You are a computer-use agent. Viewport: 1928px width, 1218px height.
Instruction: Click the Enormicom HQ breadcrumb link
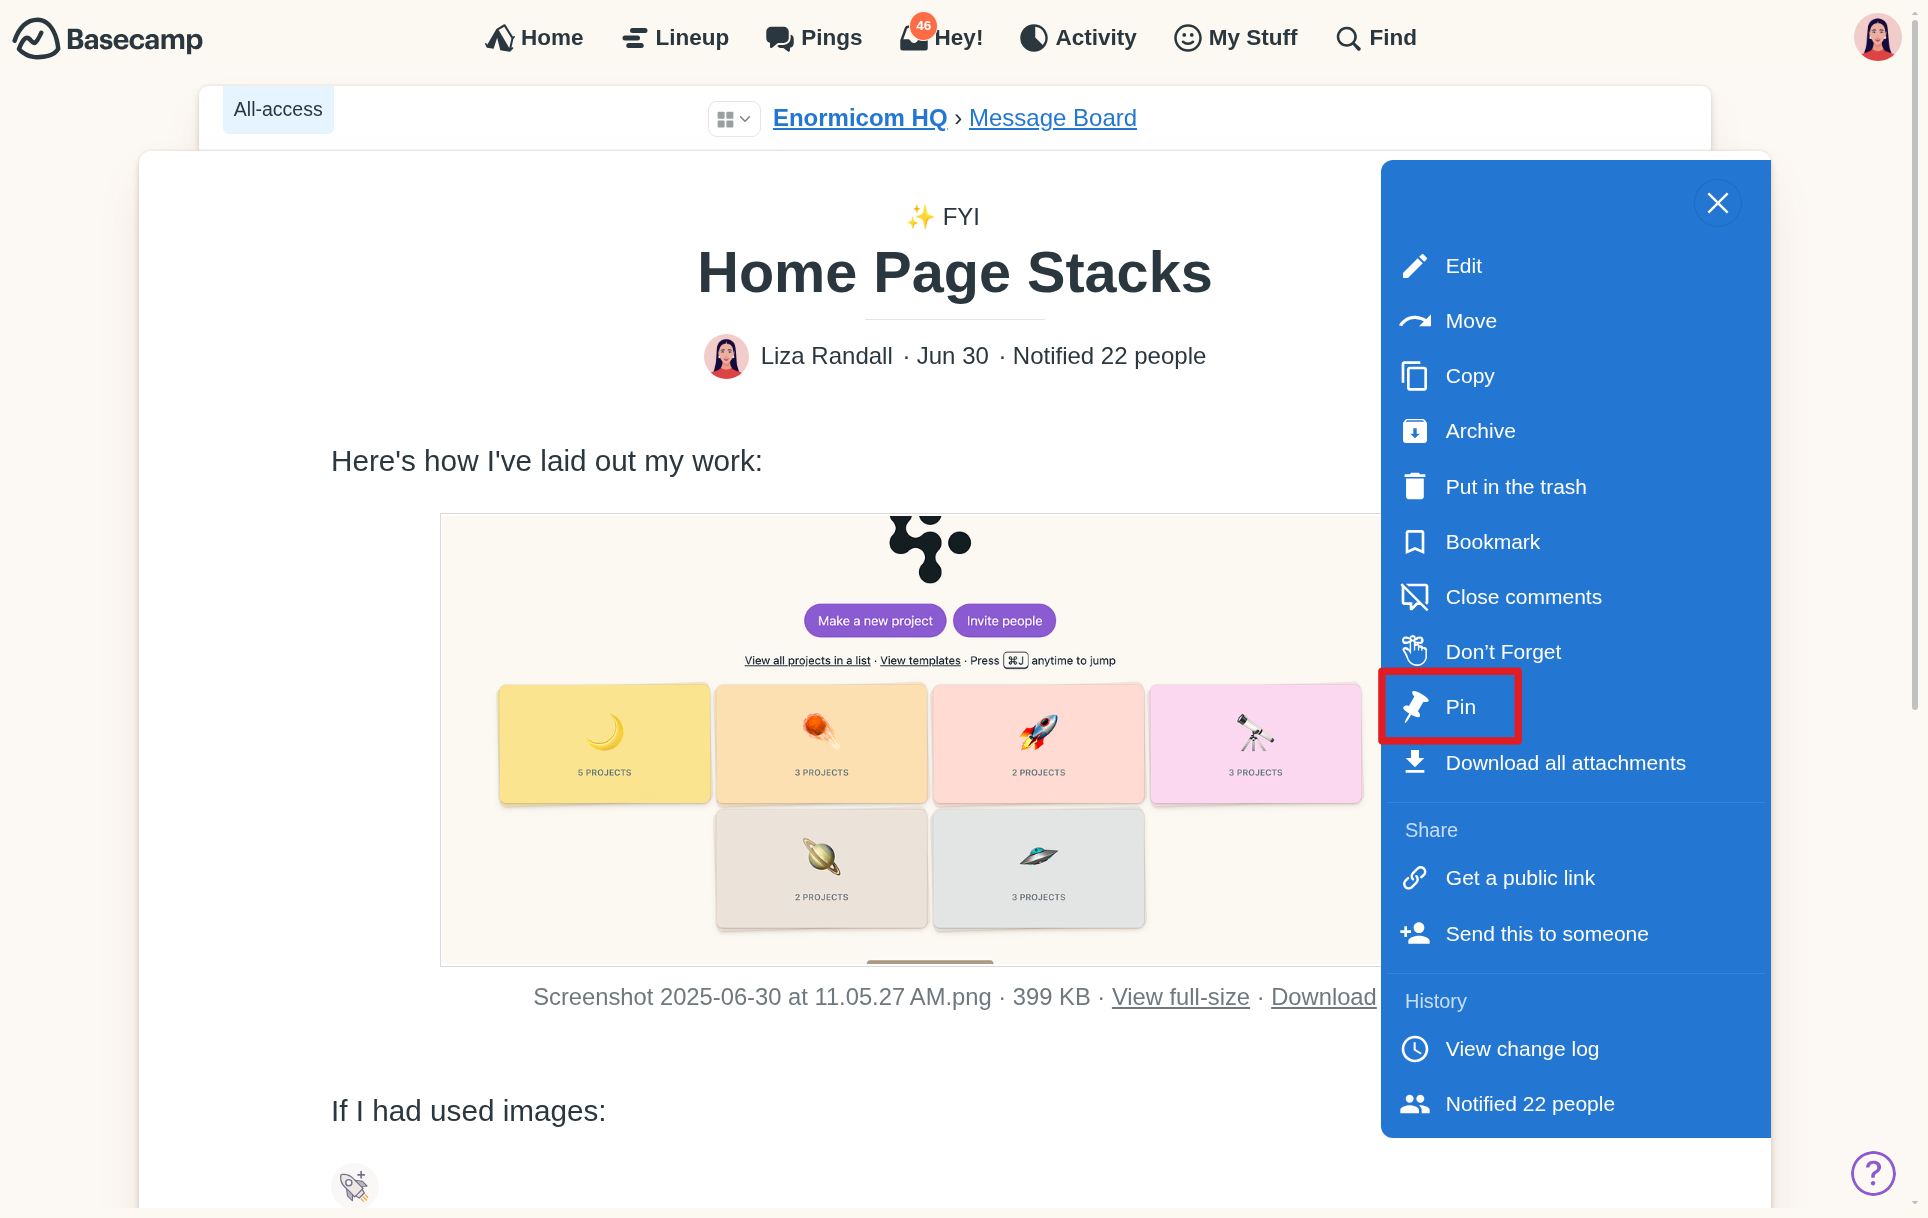click(859, 118)
